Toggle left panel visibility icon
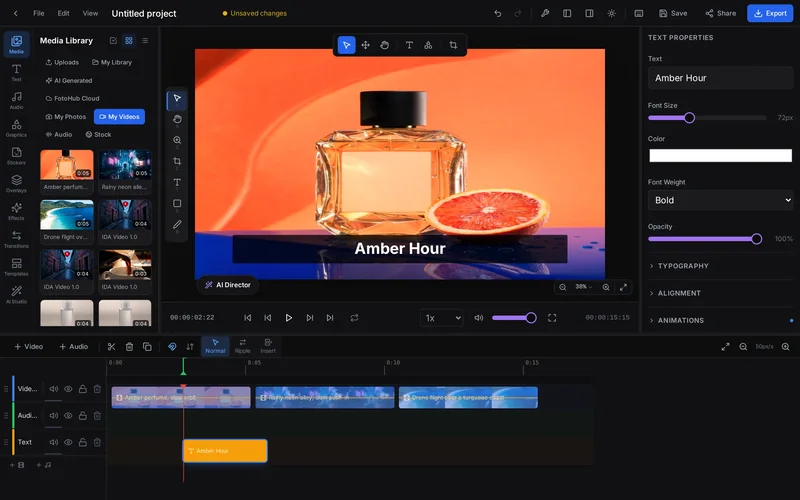This screenshot has height=500, width=800. click(567, 13)
